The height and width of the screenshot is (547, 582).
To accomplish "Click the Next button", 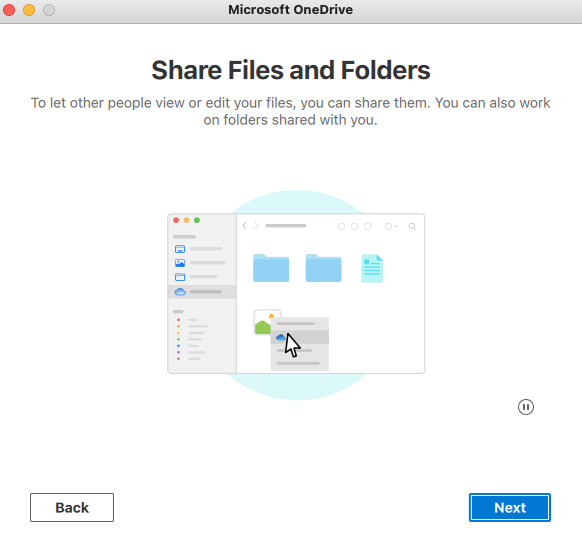I will (x=510, y=507).
